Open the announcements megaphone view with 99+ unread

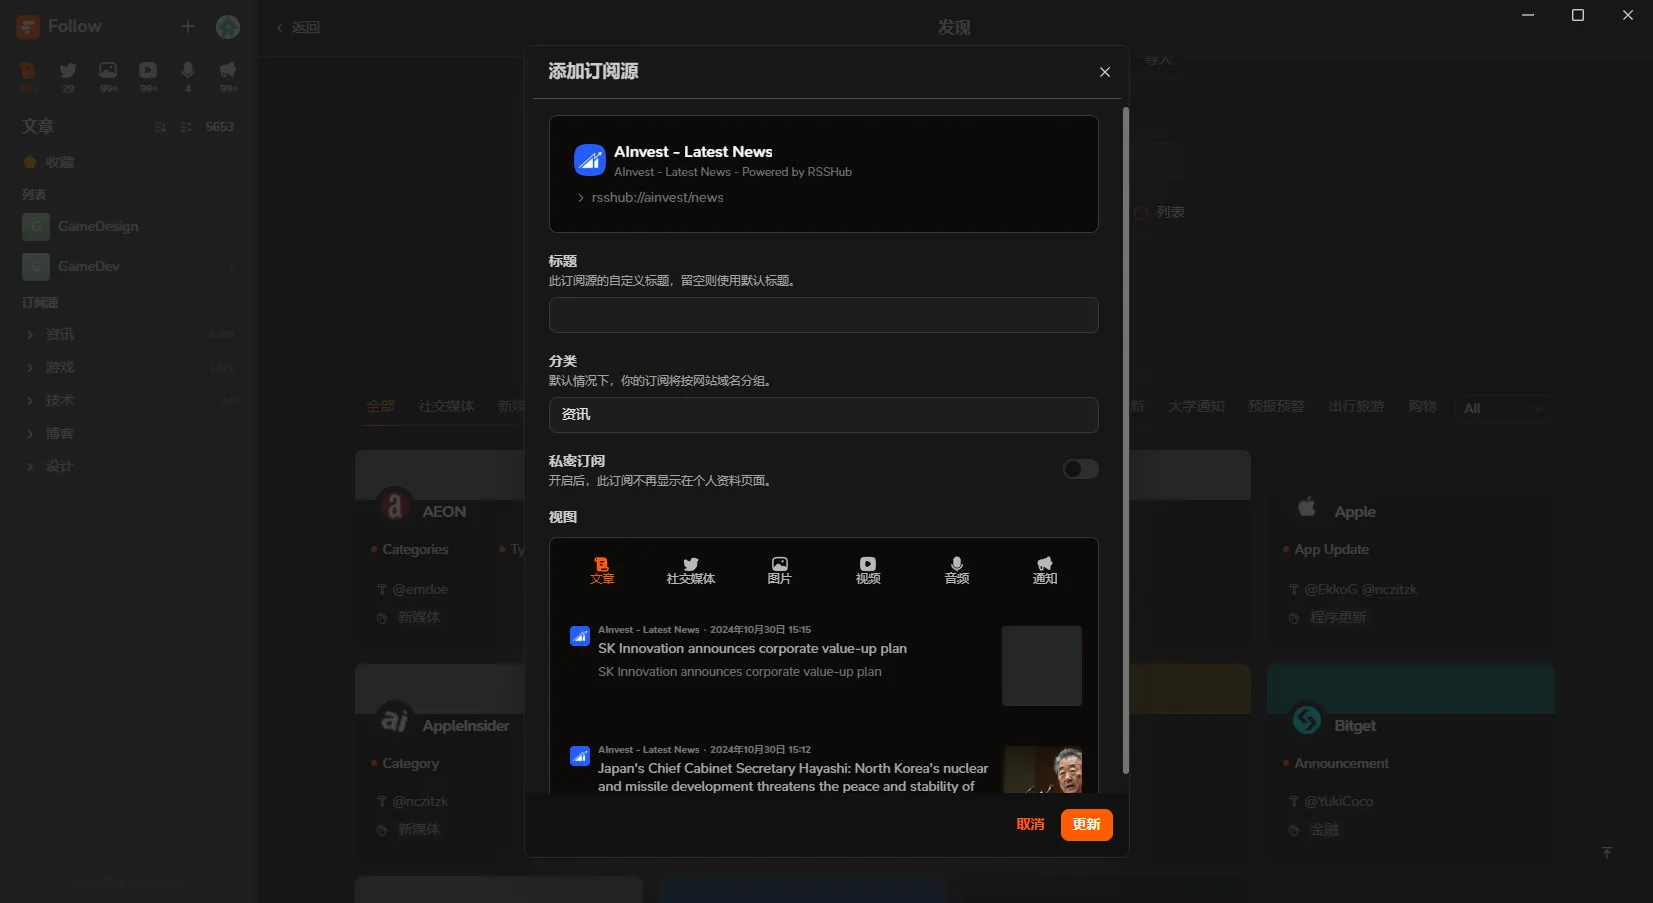[228, 74]
